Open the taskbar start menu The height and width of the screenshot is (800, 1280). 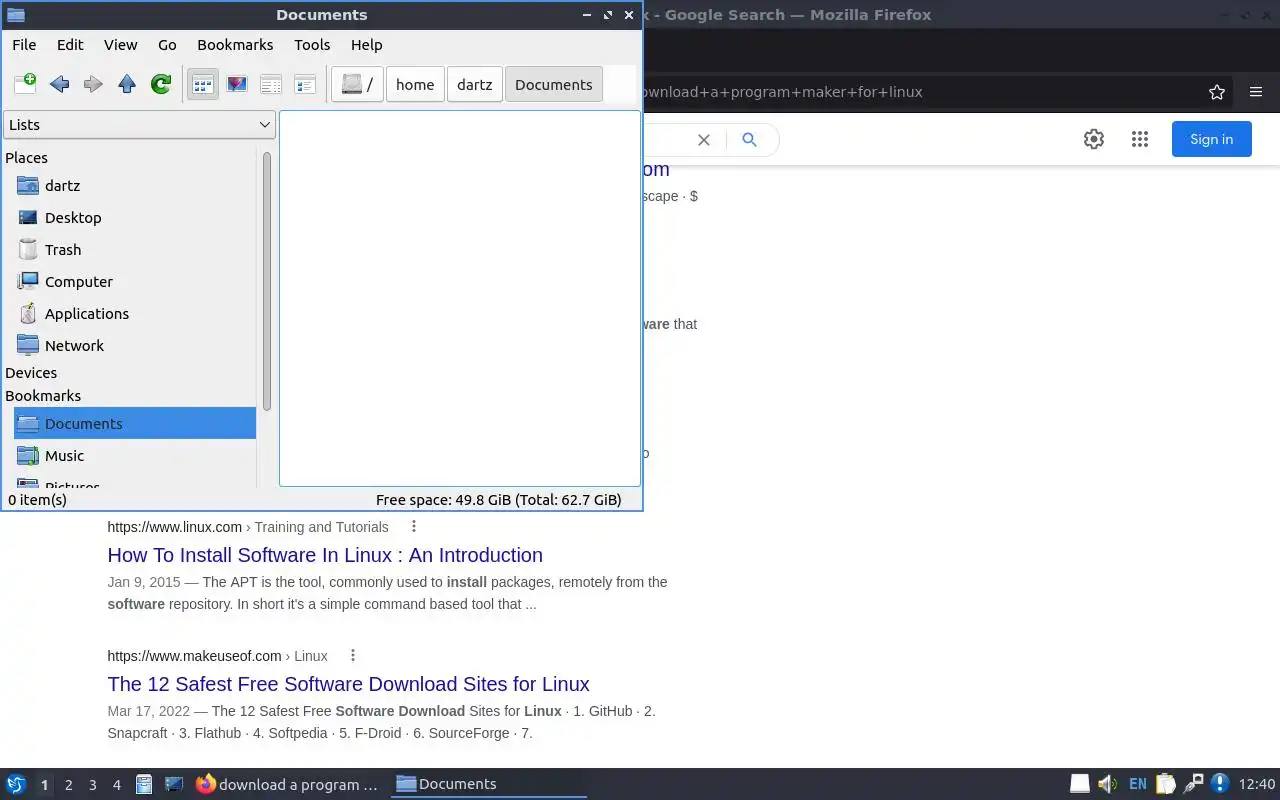pyautogui.click(x=16, y=784)
